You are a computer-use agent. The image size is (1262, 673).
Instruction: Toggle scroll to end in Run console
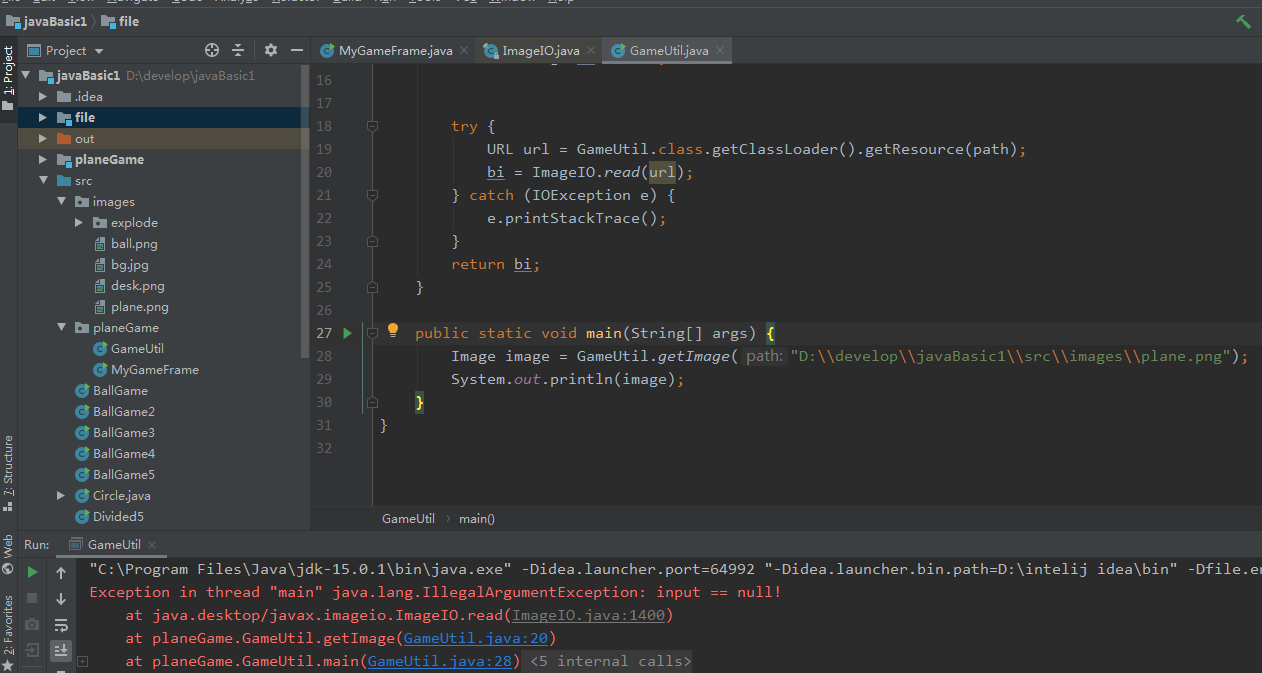pos(61,650)
